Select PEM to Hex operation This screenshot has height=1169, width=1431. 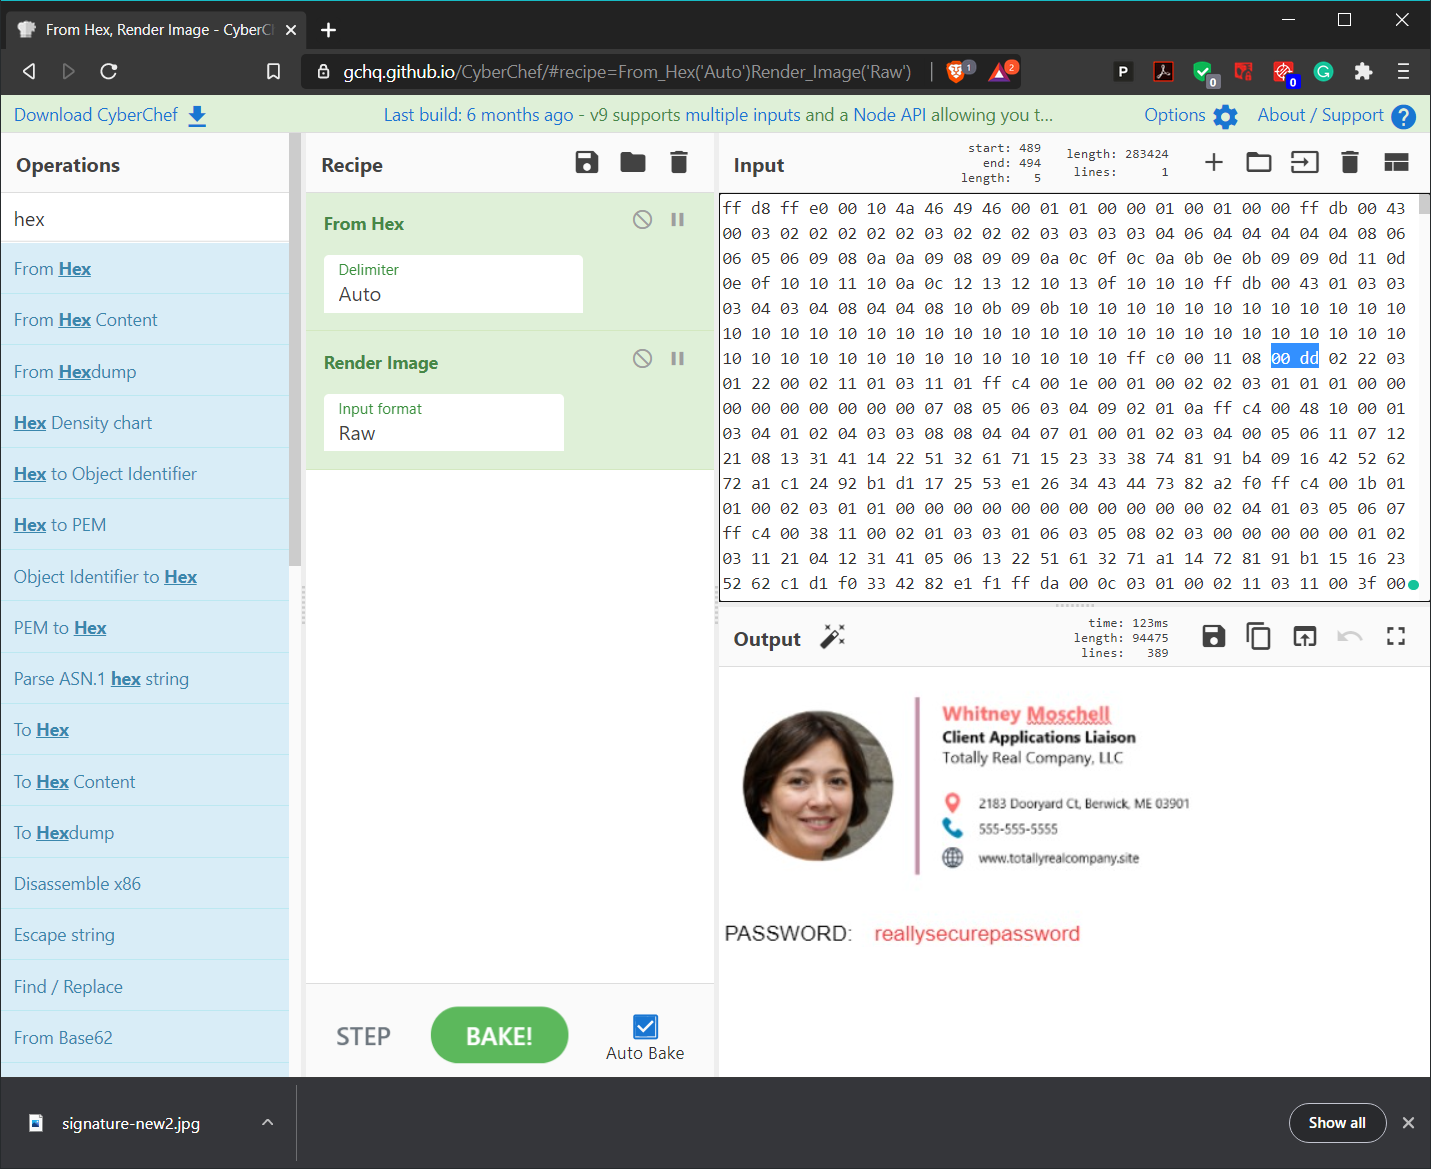pyautogui.click(x=145, y=628)
